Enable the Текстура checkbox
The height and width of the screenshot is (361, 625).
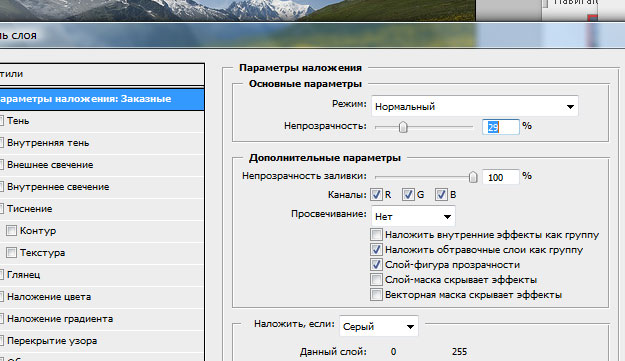click(12, 253)
